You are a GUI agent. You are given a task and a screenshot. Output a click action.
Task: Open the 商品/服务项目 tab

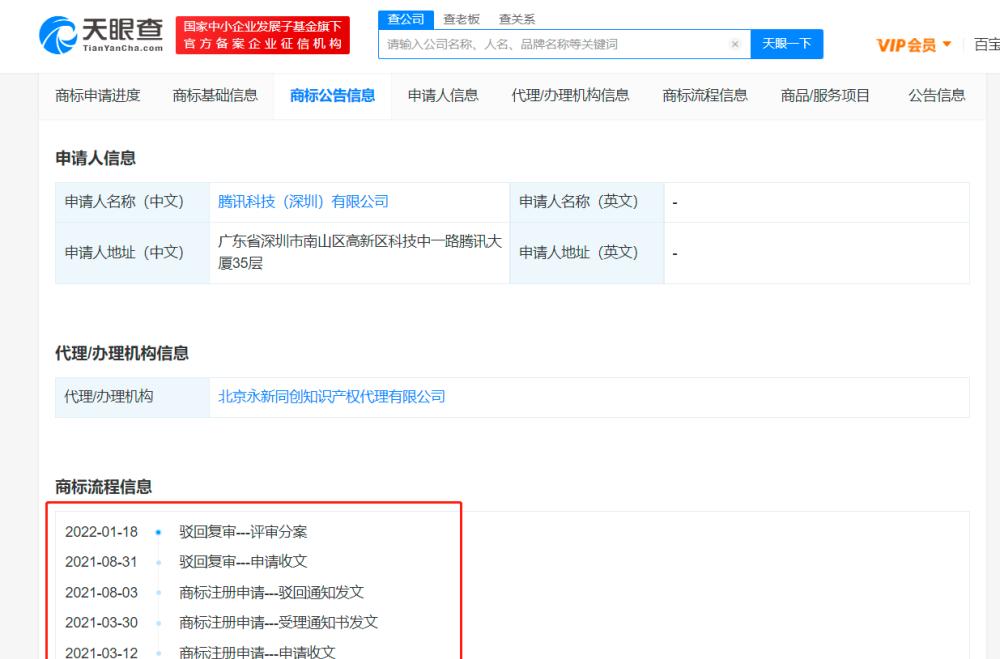(x=825, y=96)
